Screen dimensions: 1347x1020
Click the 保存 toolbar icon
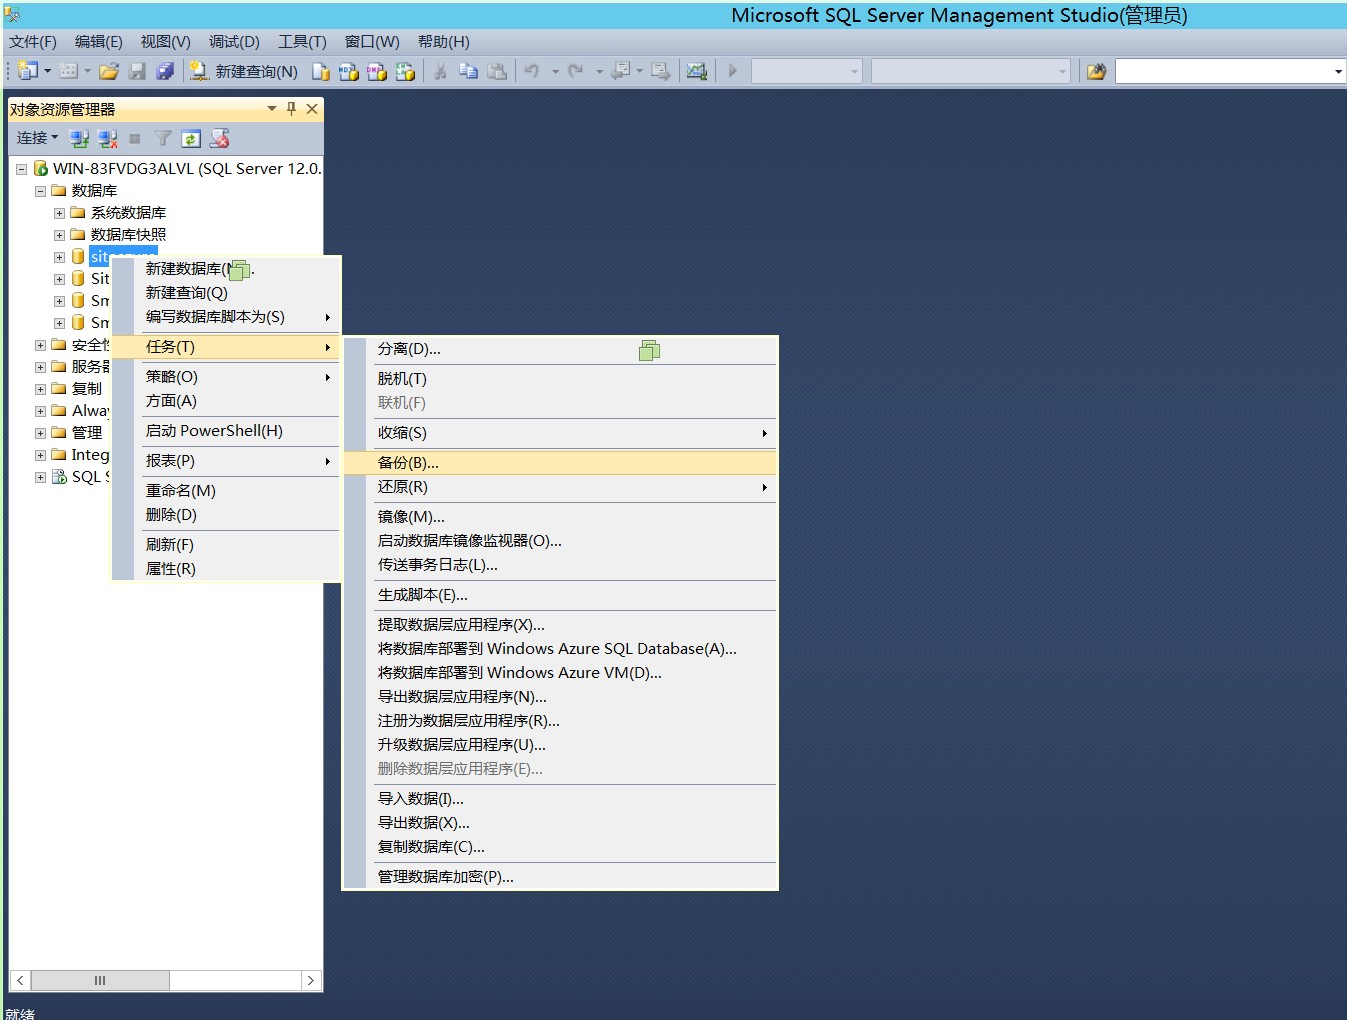[137, 71]
